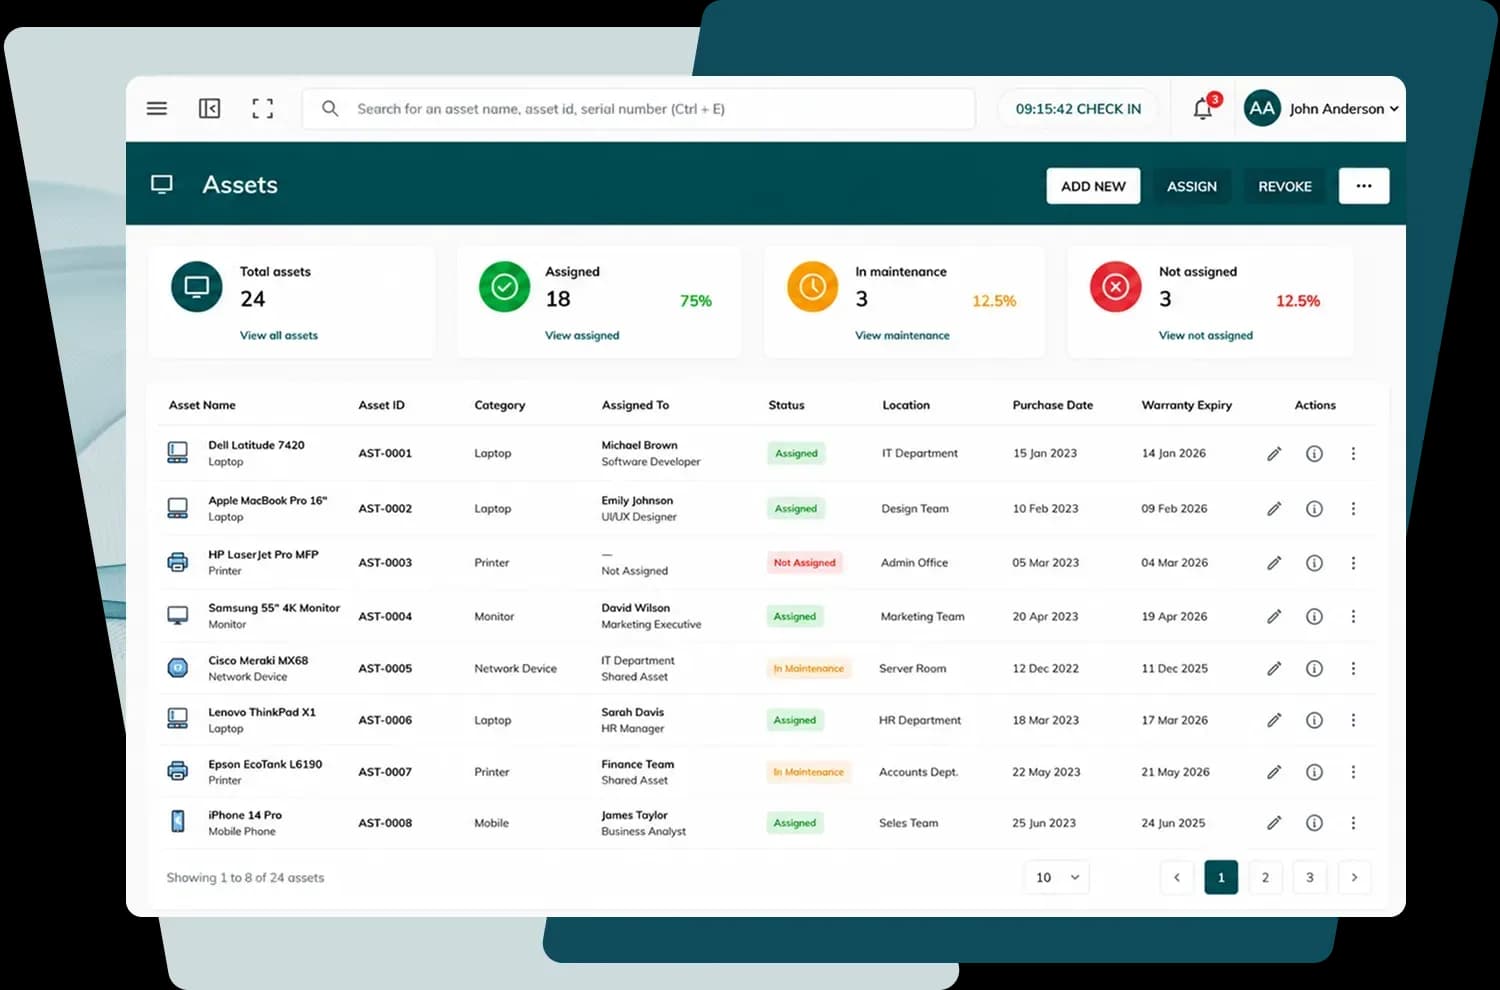View info for Apple MacBook Pro 16"

pyautogui.click(x=1314, y=509)
